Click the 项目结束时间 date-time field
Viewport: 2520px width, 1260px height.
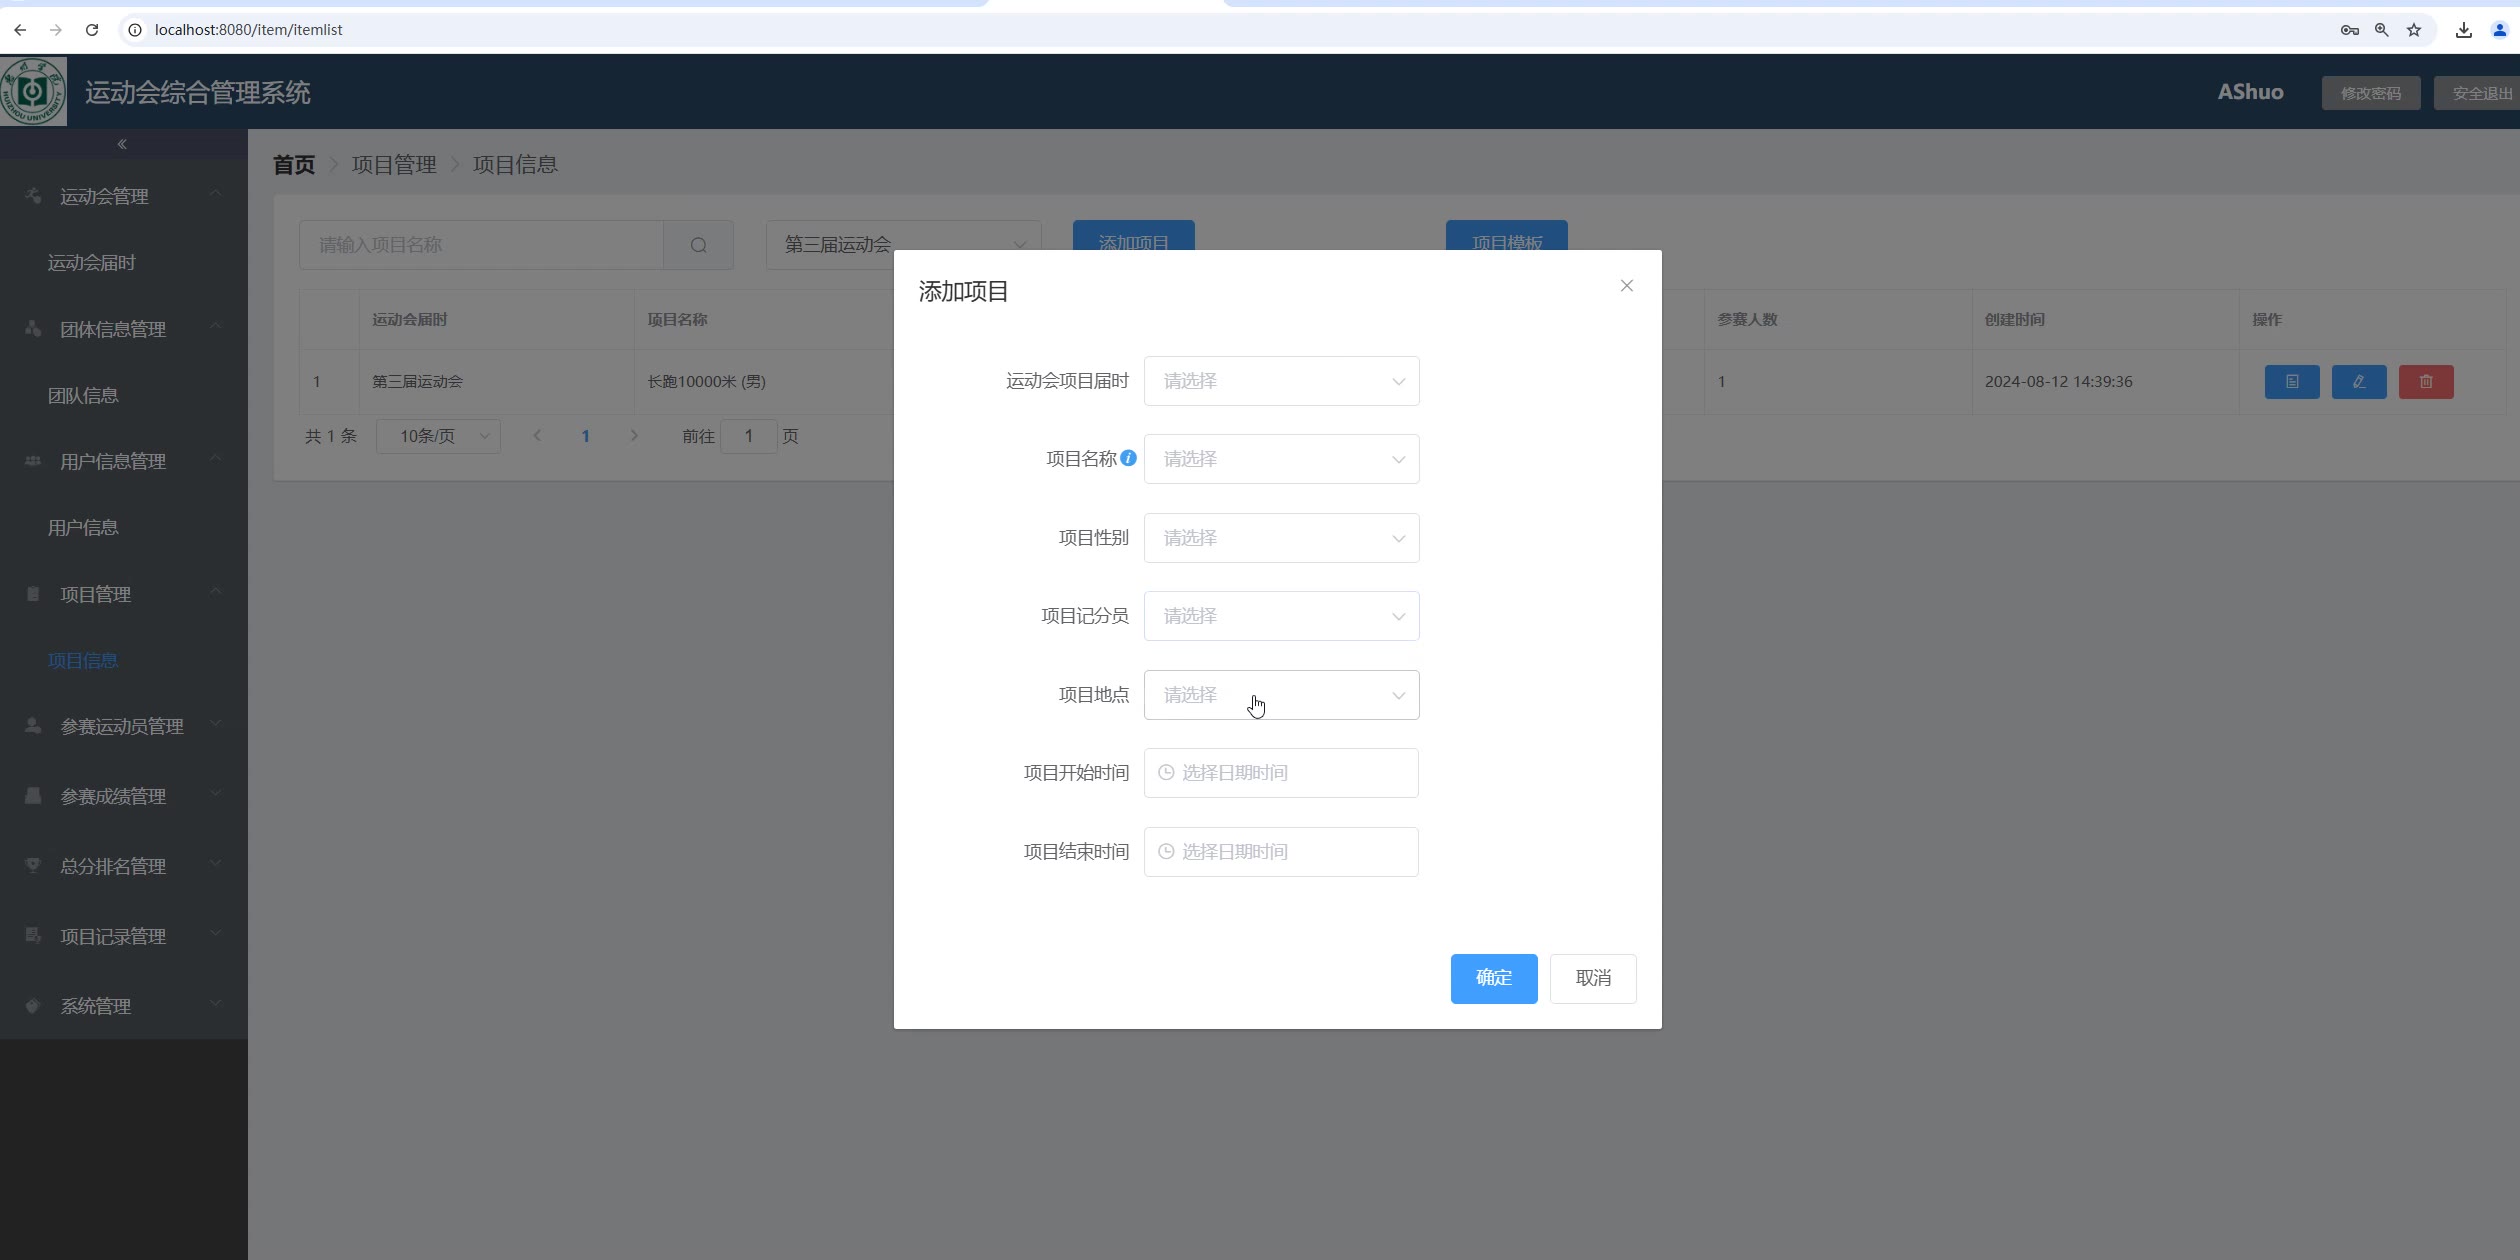tap(1281, 852)
